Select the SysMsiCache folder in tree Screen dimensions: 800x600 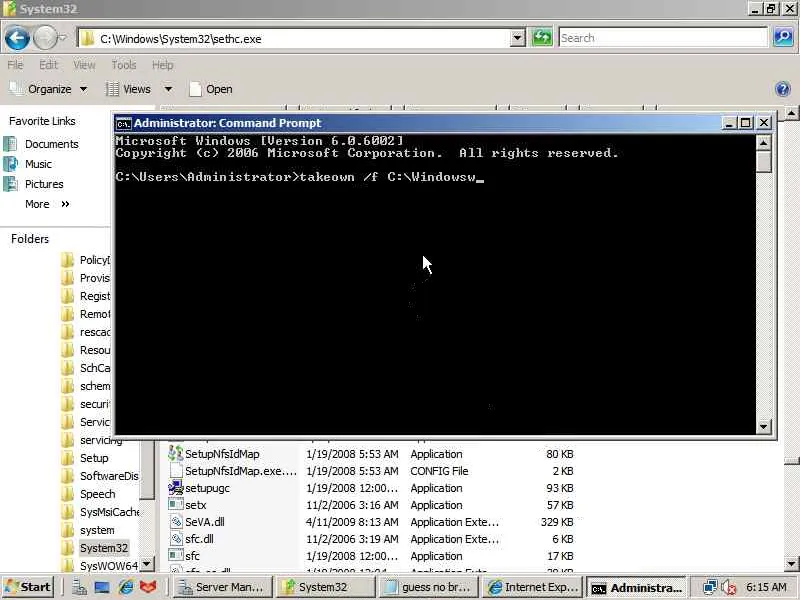(x=109, y=512)
